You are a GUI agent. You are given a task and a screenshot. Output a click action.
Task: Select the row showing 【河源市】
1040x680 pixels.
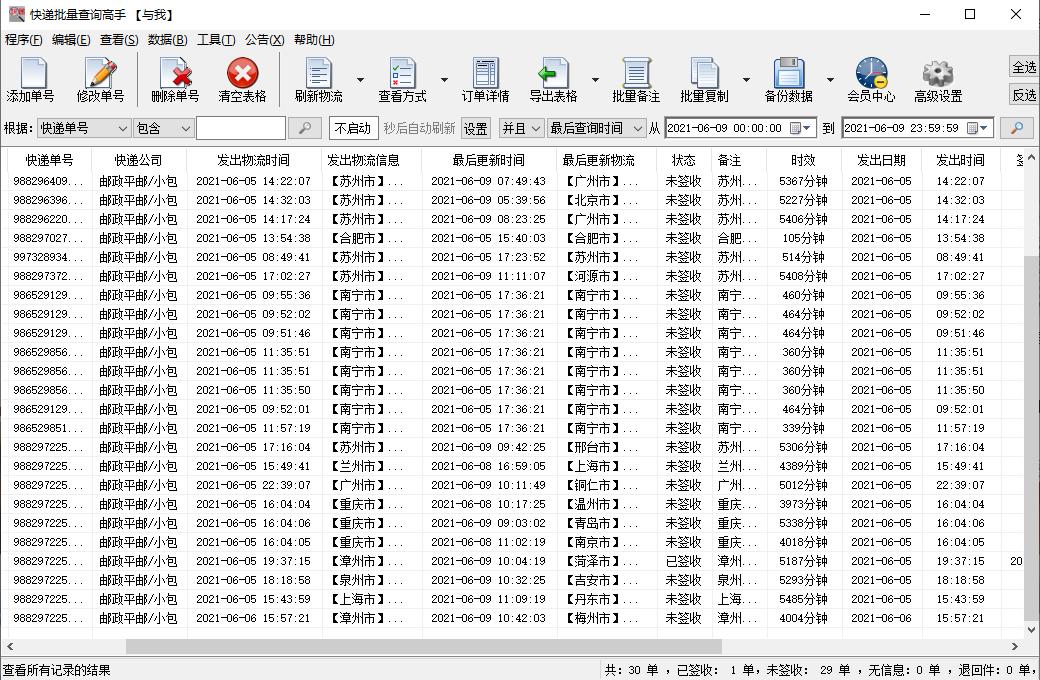[x=514, y=276]
